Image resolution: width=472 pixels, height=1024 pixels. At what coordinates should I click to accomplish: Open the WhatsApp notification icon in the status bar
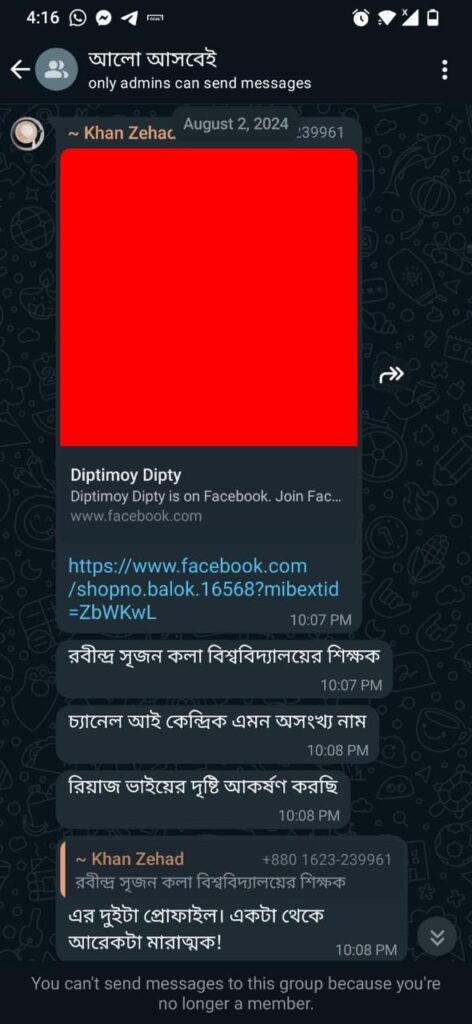78,19
